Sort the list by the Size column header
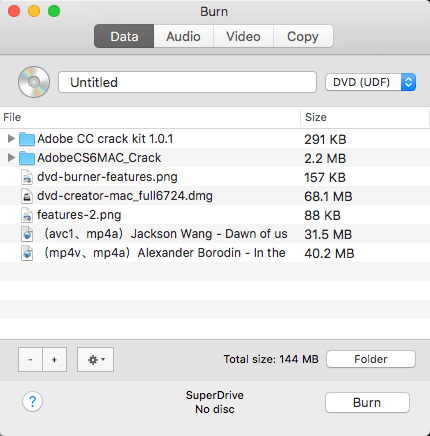This screenshot has height=436, width=430. pos(365,117)
